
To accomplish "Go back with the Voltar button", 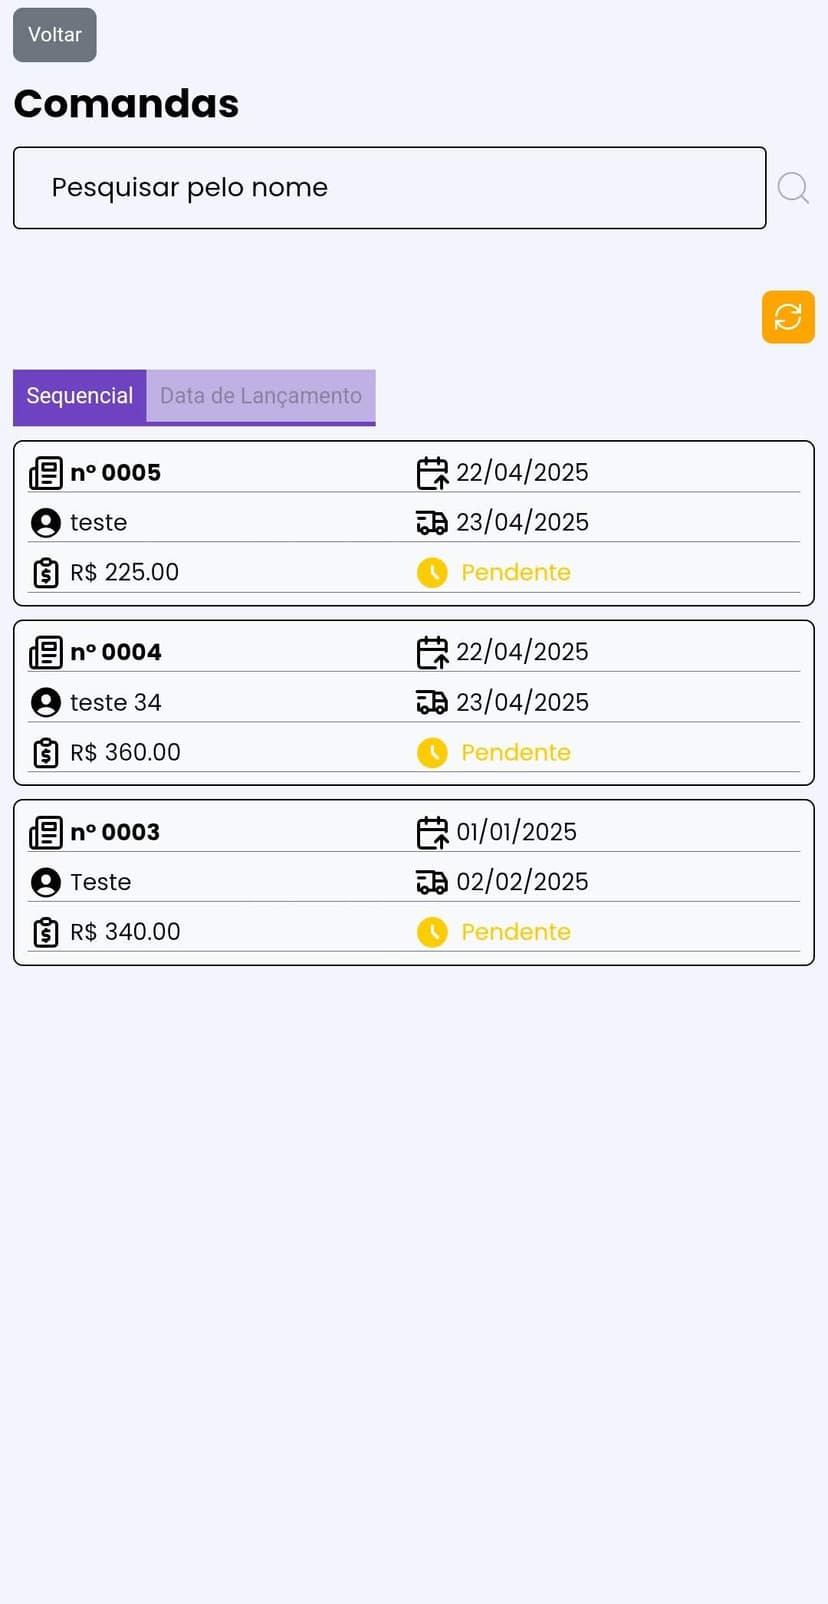I will point(55,35).
